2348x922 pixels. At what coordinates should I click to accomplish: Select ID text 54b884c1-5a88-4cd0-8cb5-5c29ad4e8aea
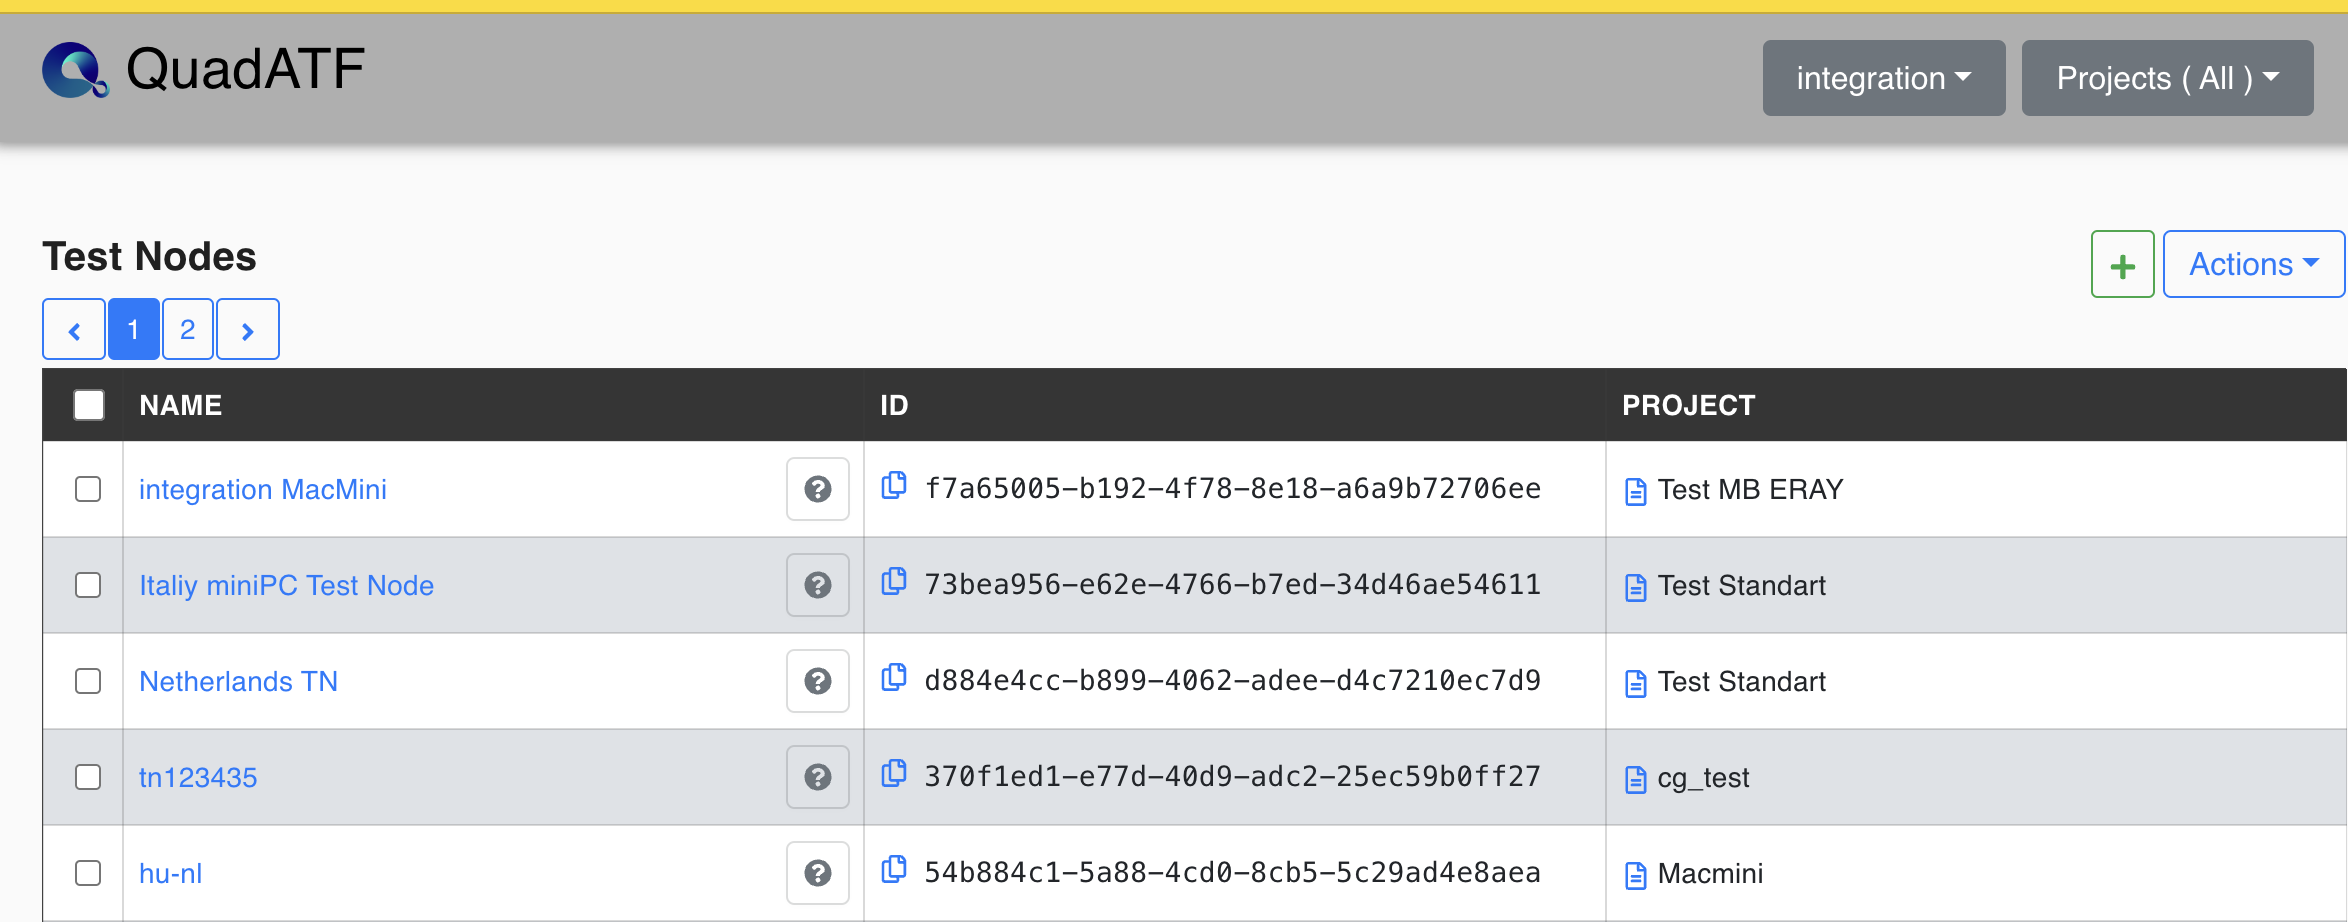pyautogui.click(x=1232, y=872)
